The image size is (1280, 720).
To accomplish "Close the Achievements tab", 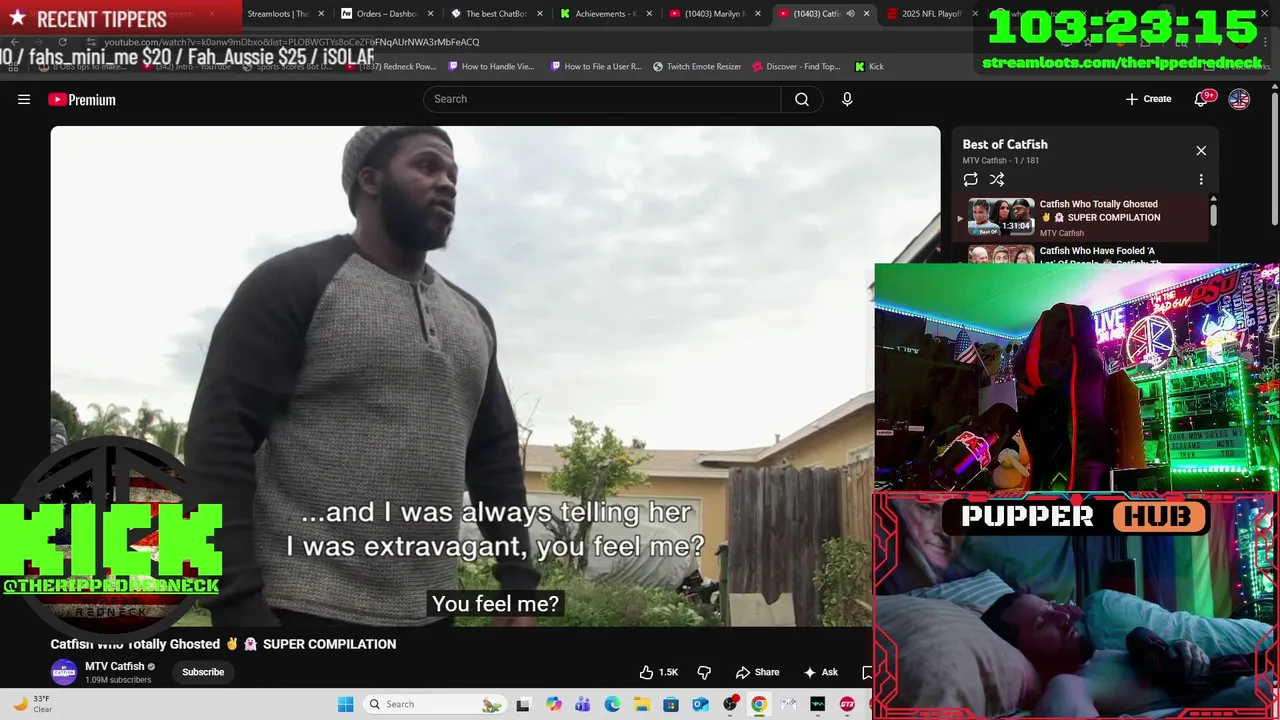I will pos(649,14).
